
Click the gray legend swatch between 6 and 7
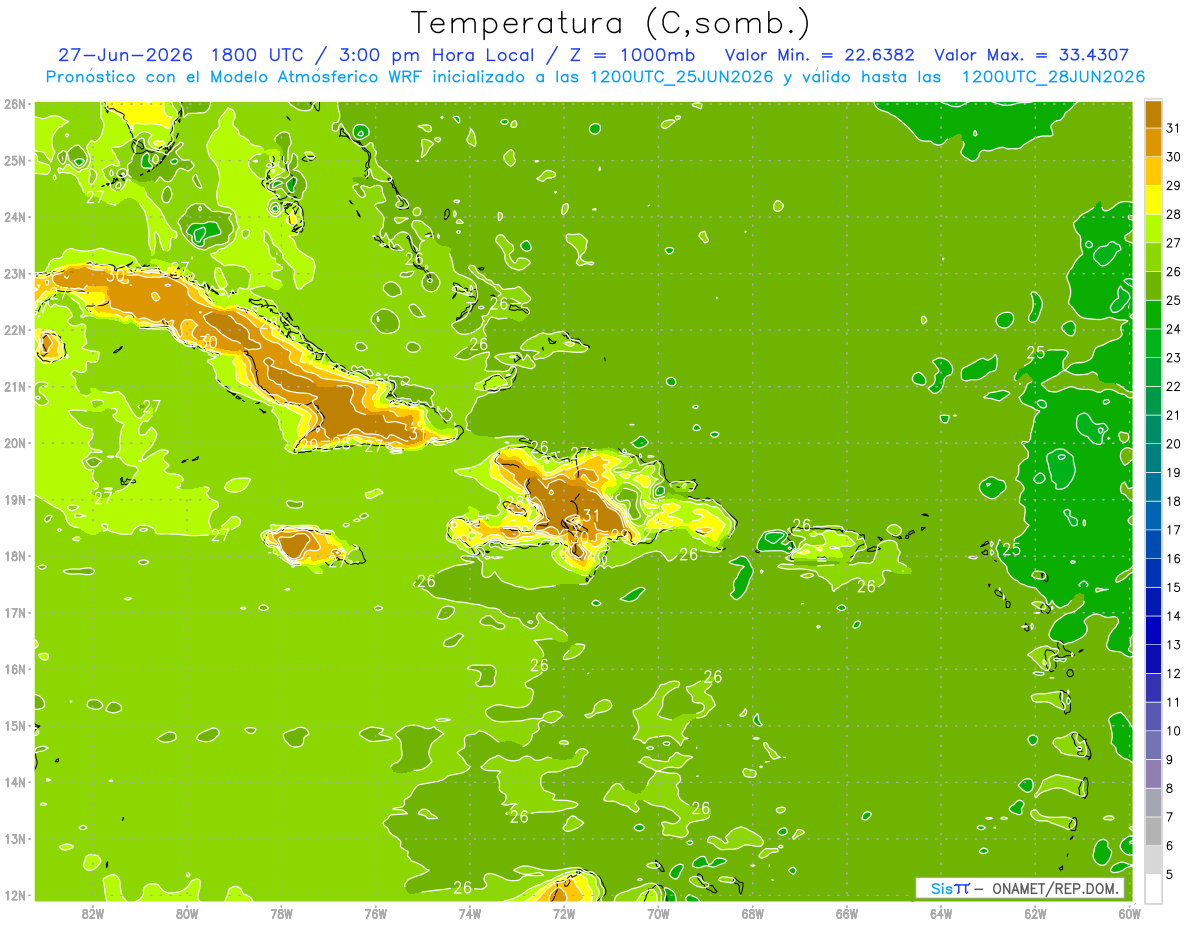[x=1153, y=831]
